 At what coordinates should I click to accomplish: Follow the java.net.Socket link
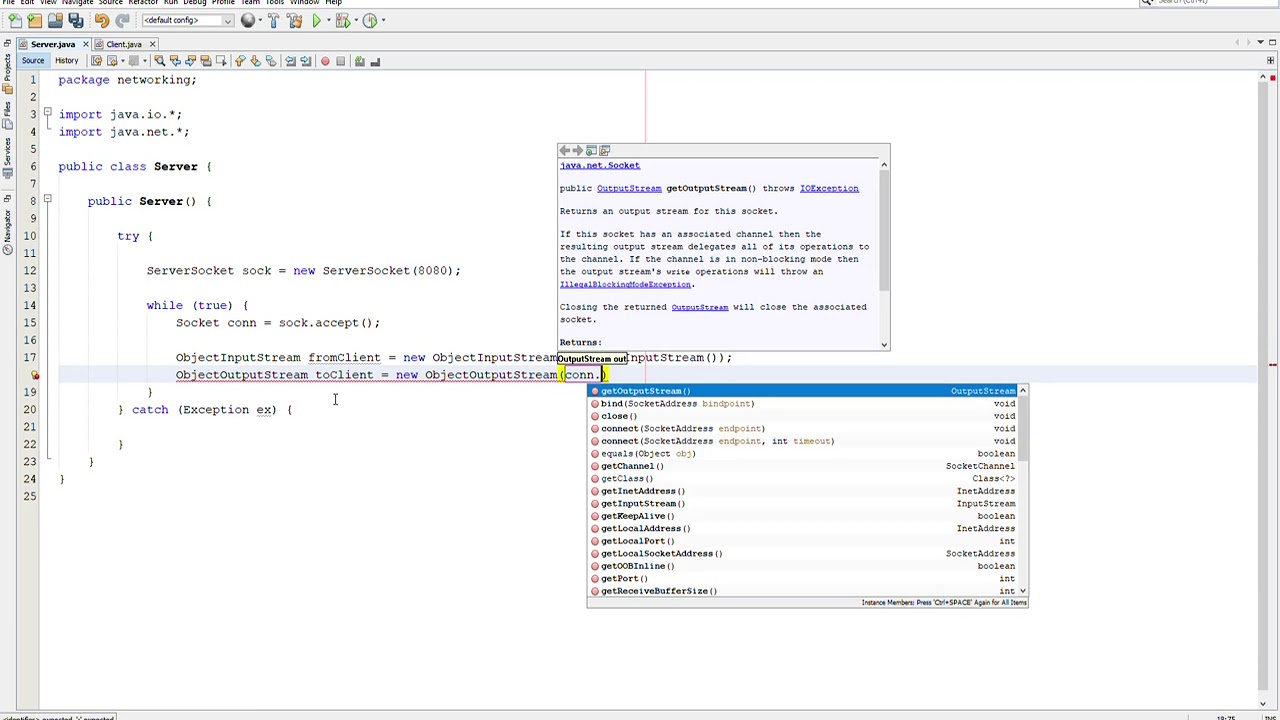click(x=600, y=165)
